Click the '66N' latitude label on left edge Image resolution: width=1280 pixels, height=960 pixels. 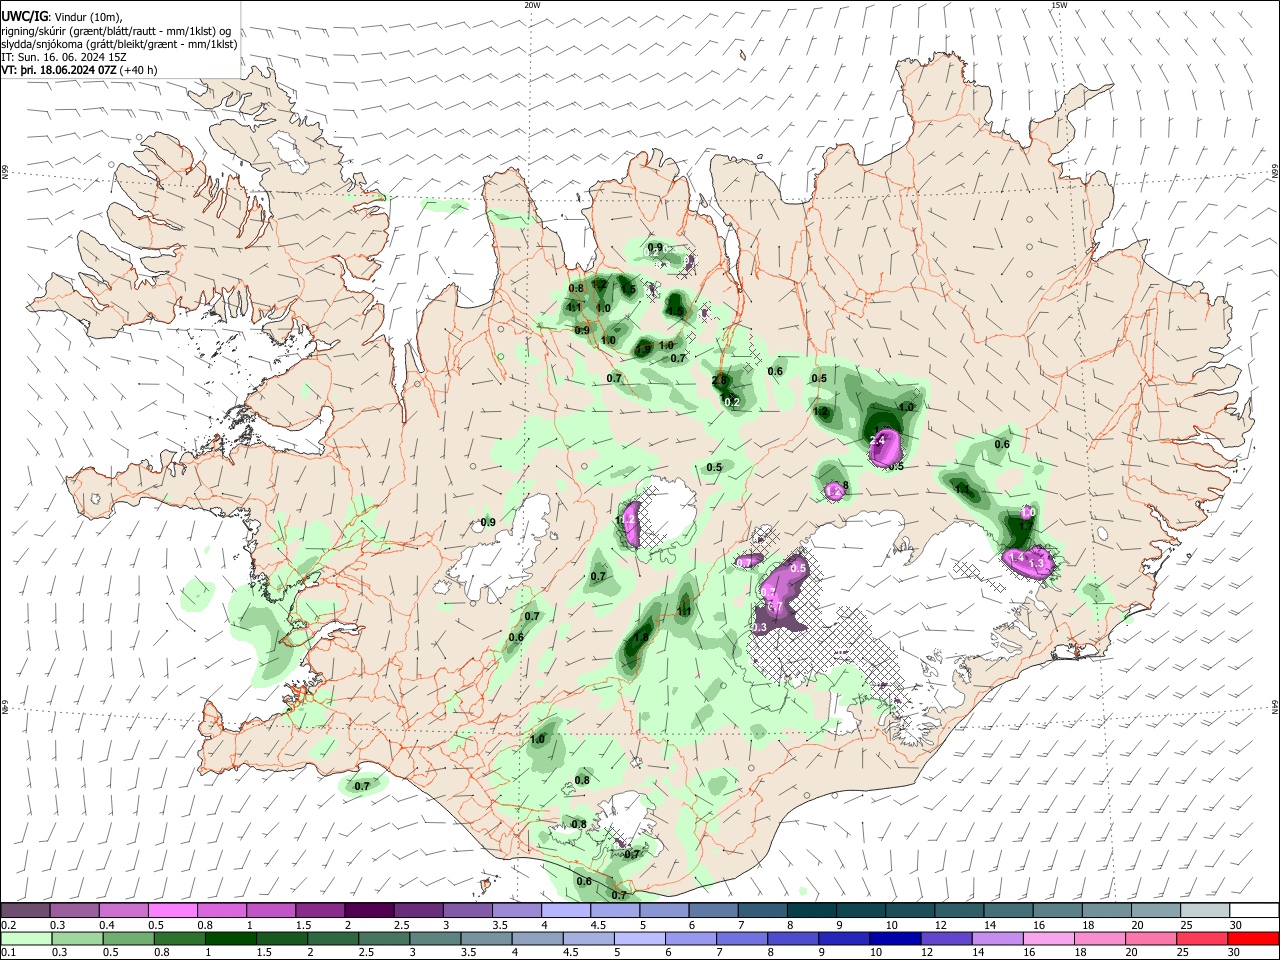(5, 174)
